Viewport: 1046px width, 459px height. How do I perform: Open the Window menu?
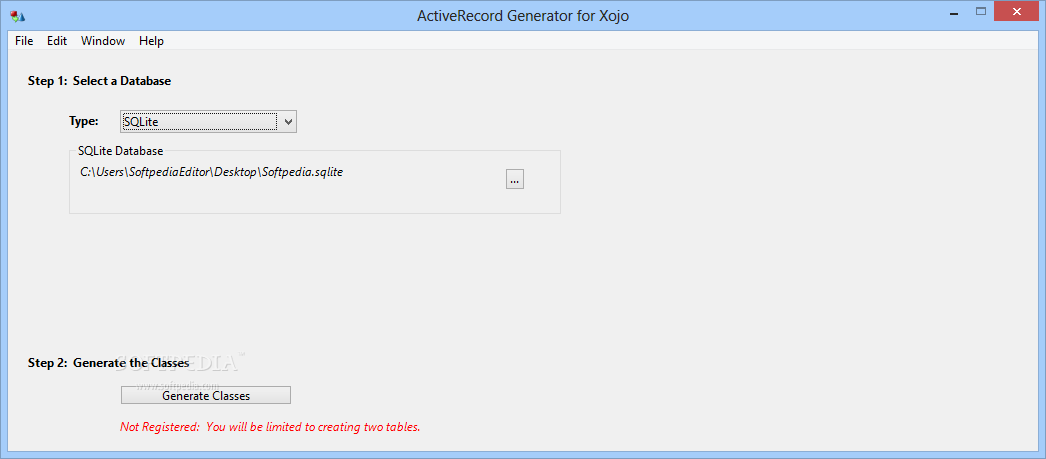click(x=103, y=41)
